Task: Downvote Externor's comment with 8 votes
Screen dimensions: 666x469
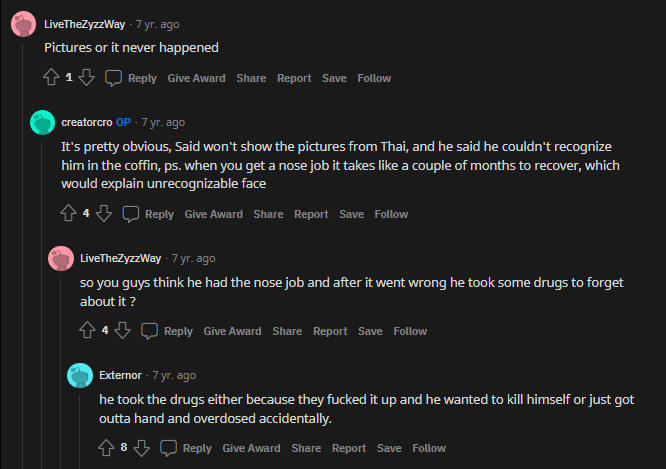Action: click(x=141, y=448)
